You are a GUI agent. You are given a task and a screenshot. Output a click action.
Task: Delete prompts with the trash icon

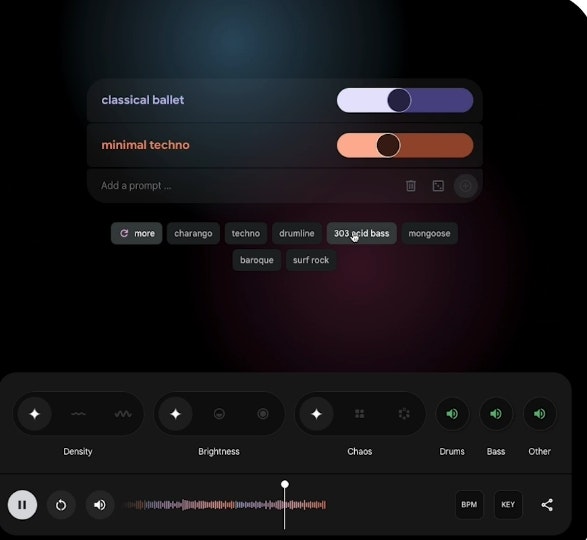pyautogui.click(x=411, y=186)
